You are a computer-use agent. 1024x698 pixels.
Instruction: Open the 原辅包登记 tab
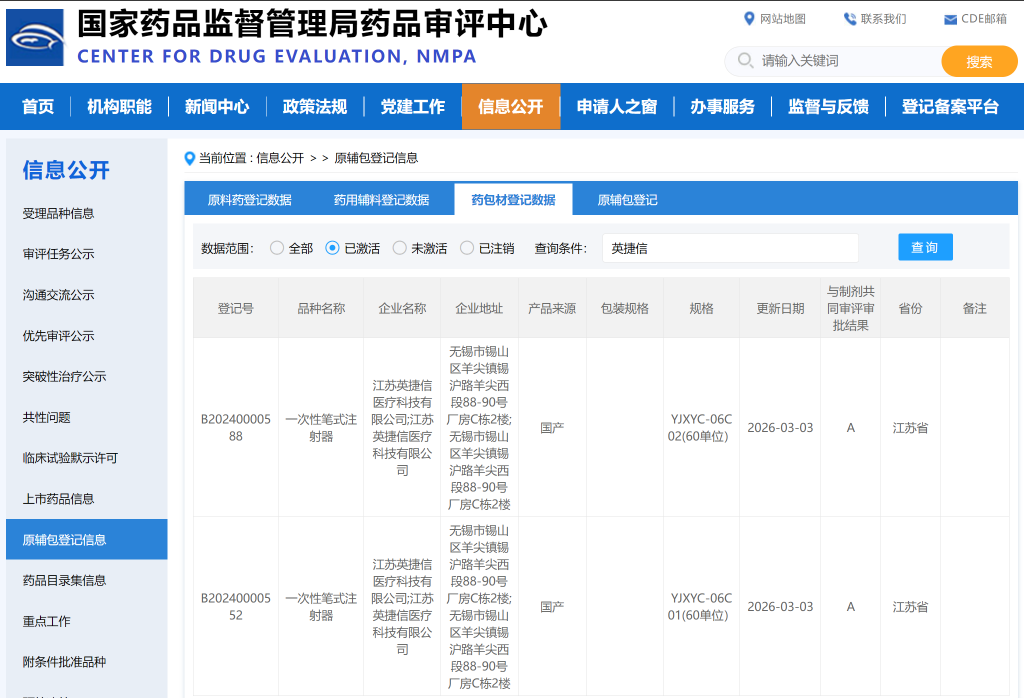(627, 200)
